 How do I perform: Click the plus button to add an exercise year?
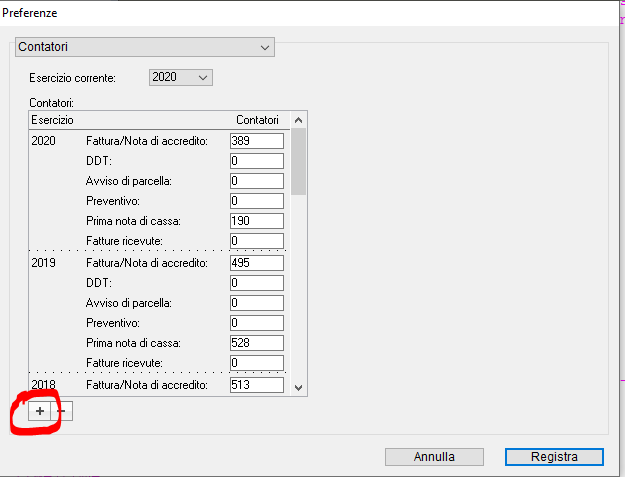tap(39, 411)
